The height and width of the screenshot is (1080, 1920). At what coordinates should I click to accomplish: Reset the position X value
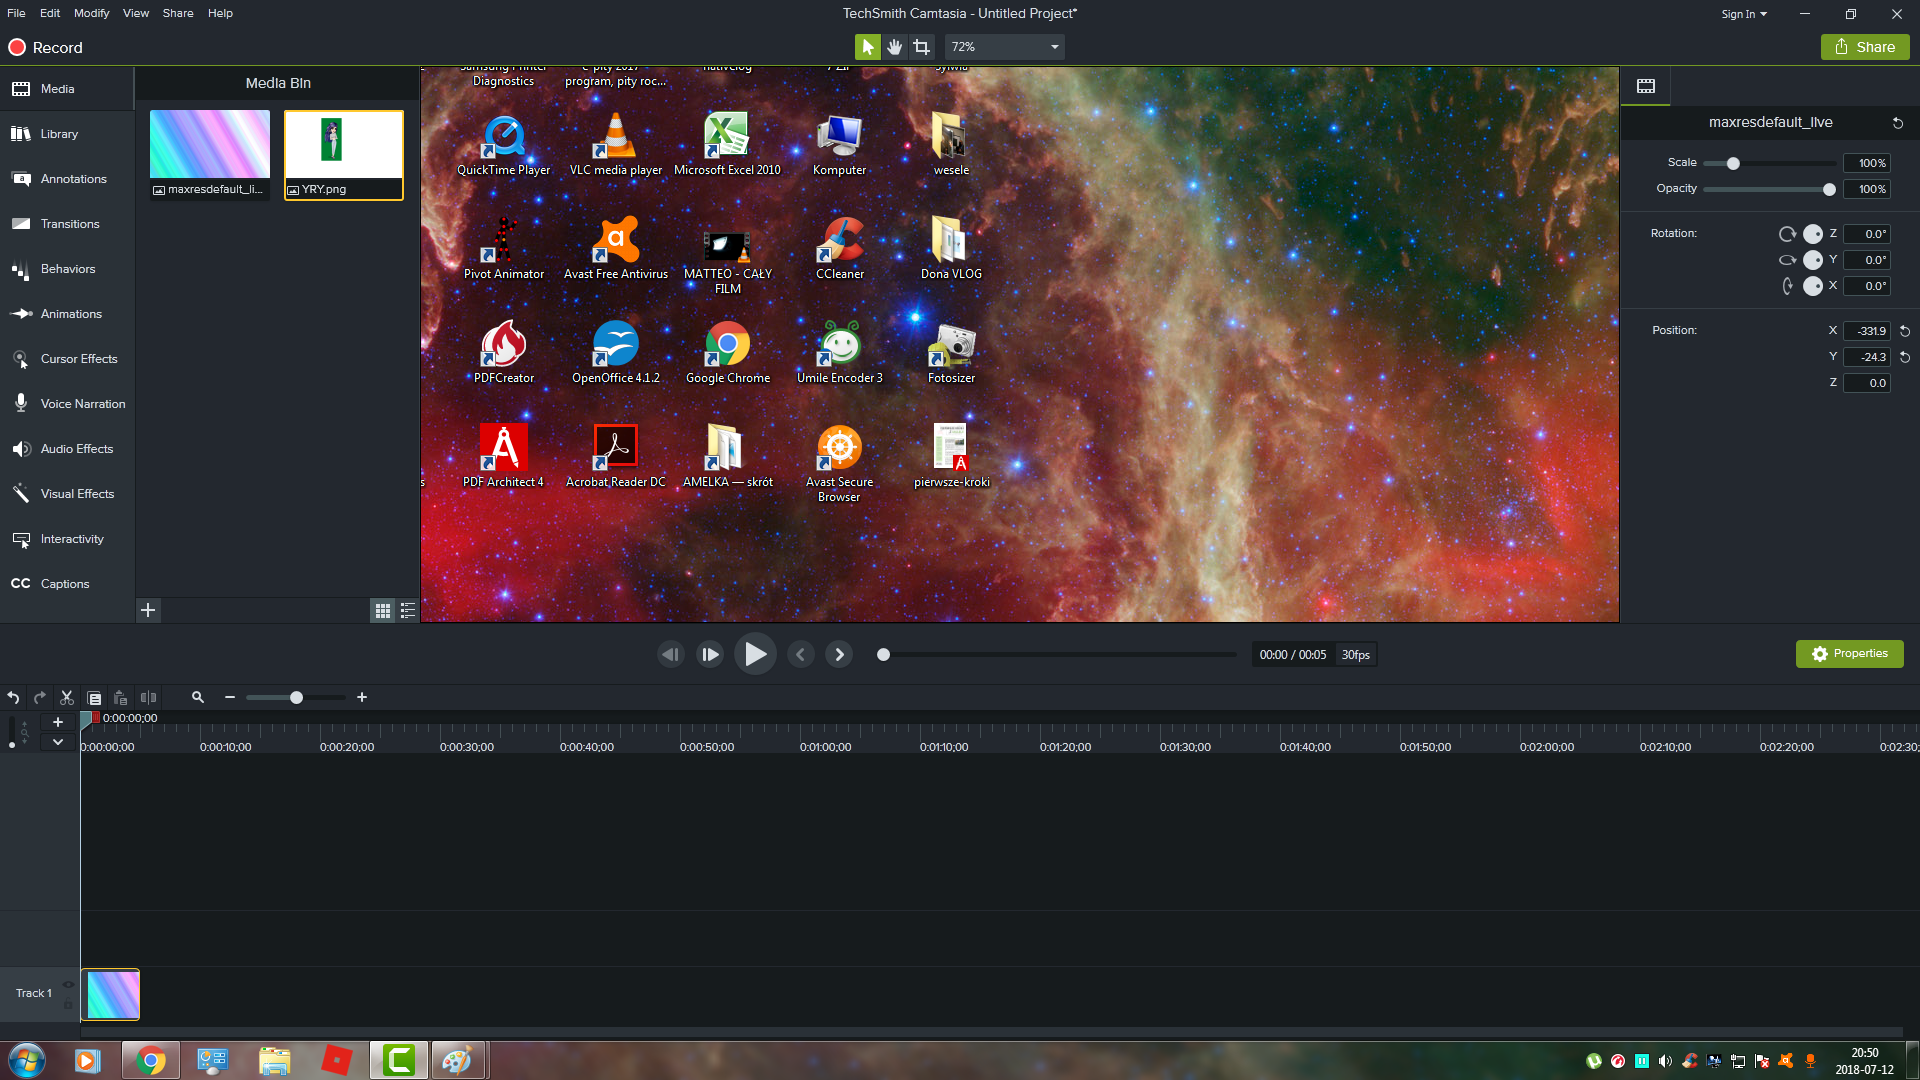pos(1905,331)
